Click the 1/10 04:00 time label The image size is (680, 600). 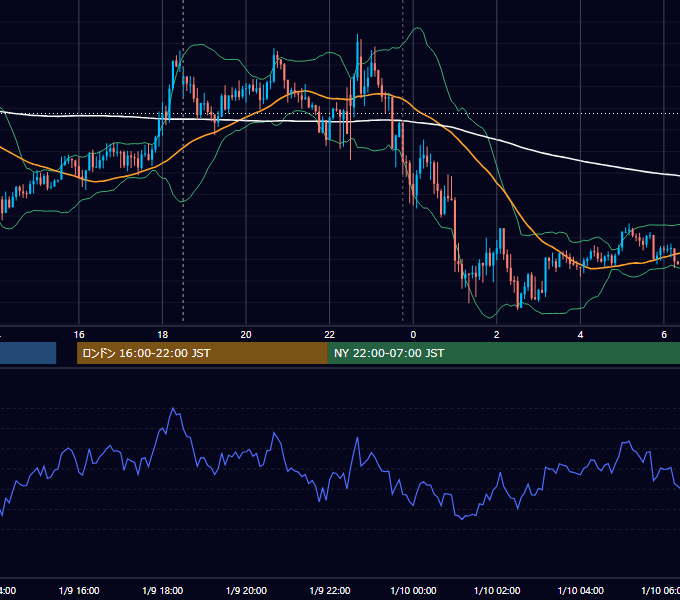pos(580,590)
